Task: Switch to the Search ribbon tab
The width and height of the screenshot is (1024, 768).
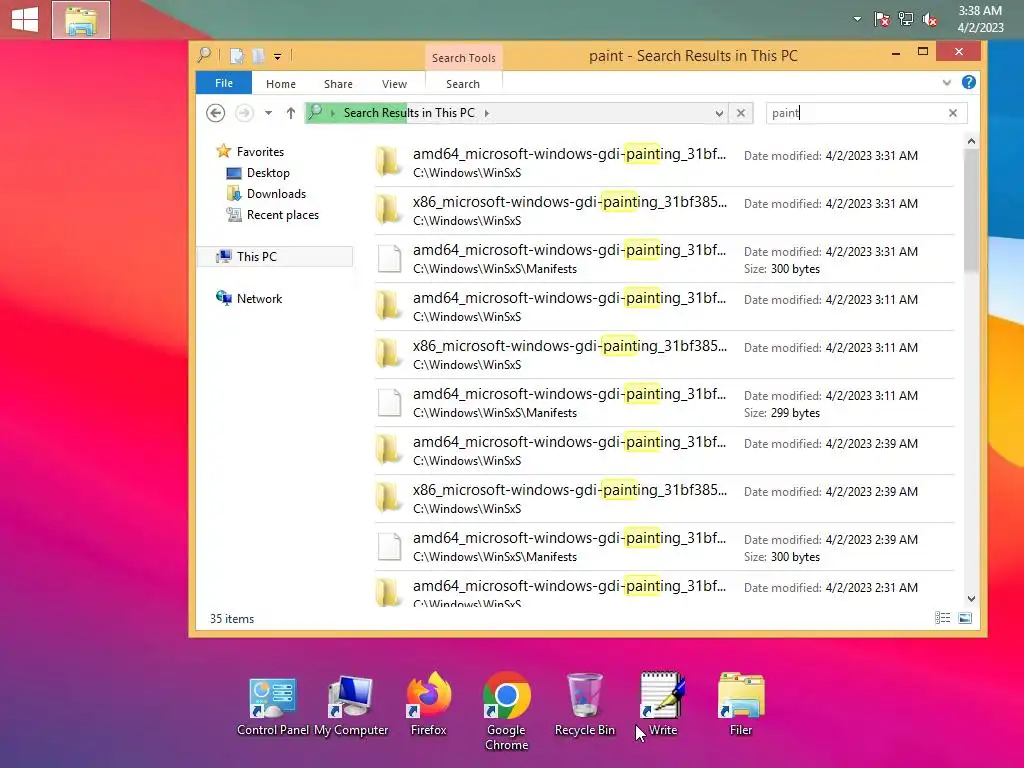Action: tap(463, 84)
